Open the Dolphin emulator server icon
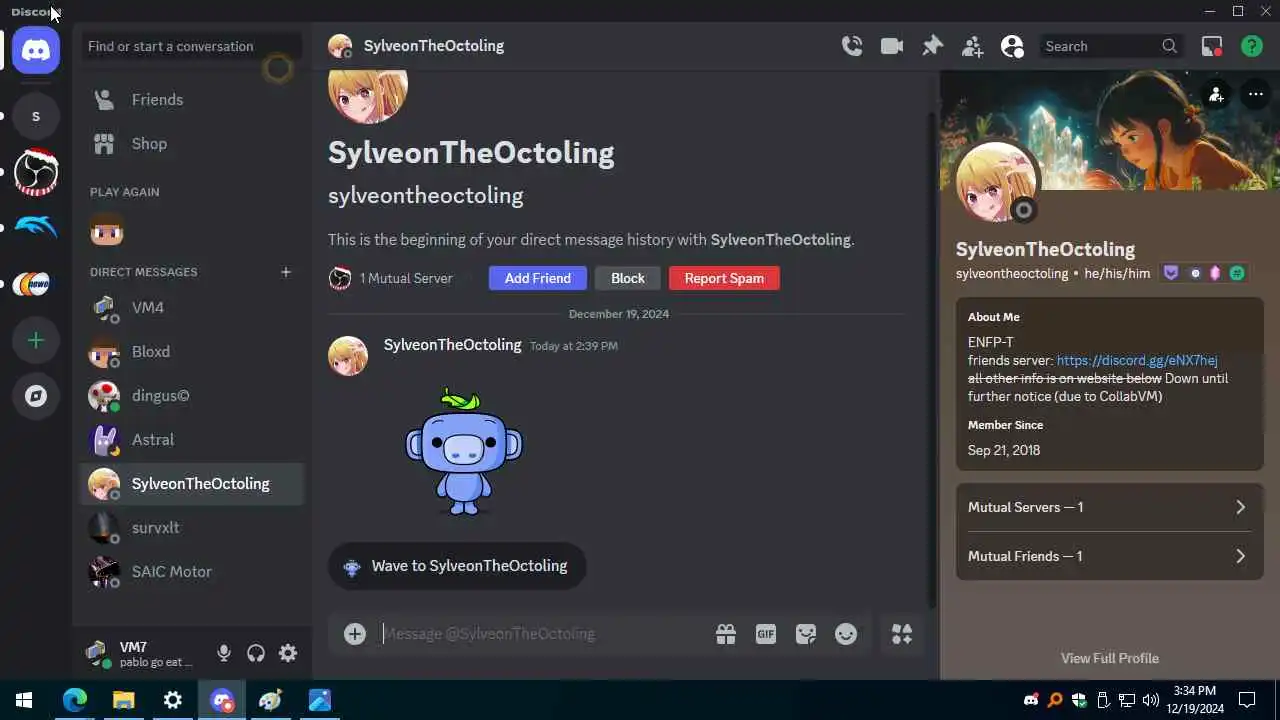 pos(36,228)
